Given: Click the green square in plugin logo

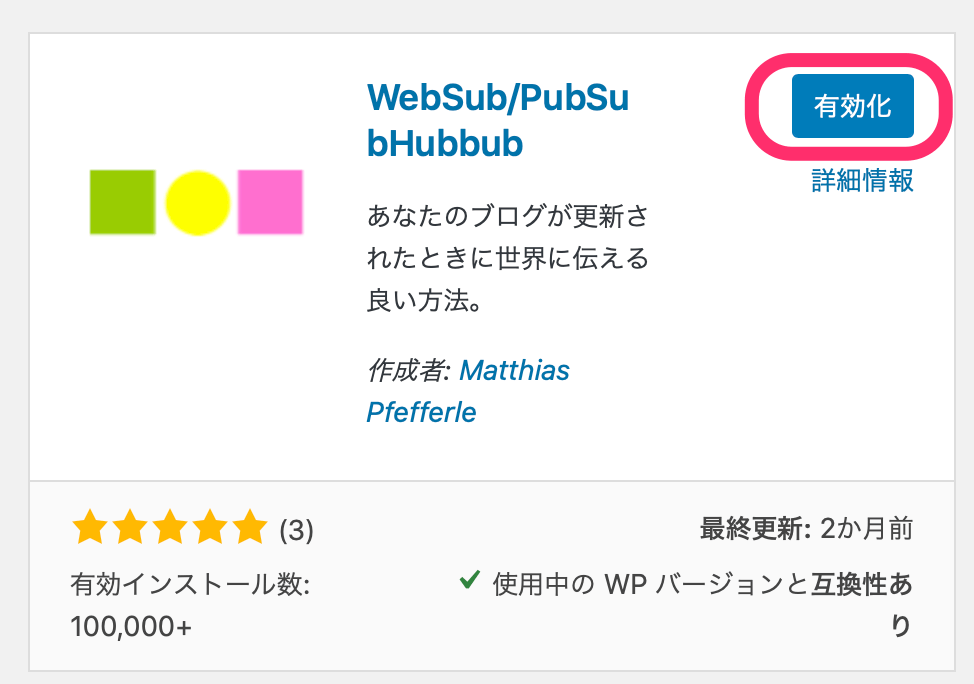Looking at the screenshot, I should [122, 202].
